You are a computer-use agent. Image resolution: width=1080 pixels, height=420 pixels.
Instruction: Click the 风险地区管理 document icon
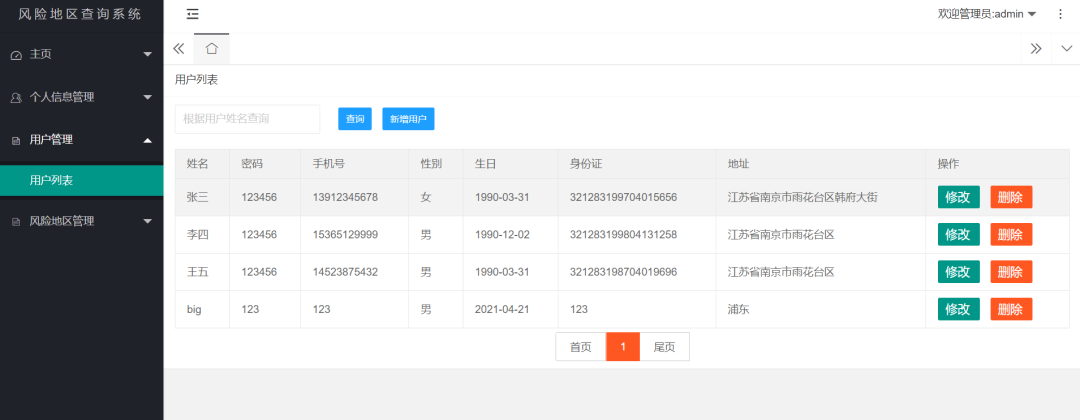[x=17, y=222]
